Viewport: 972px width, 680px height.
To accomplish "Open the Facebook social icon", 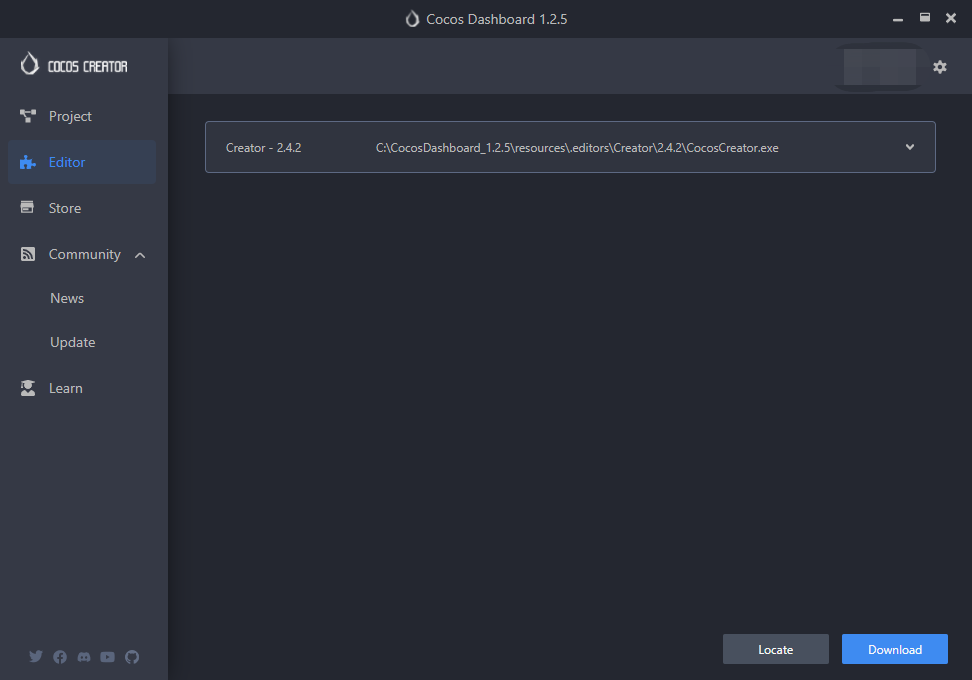I will pyautogui.click(x=60, y=656).
